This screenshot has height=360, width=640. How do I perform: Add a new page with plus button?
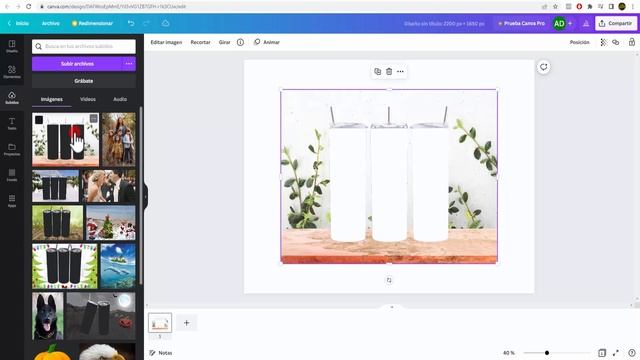coord(187,323)
